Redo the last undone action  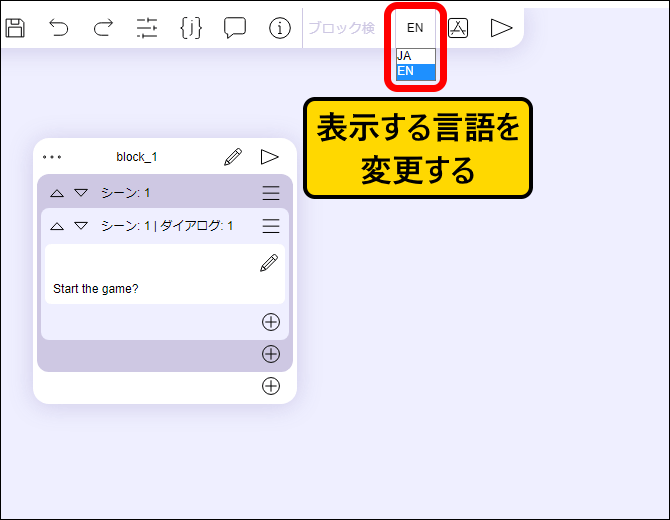coord(103,28)
